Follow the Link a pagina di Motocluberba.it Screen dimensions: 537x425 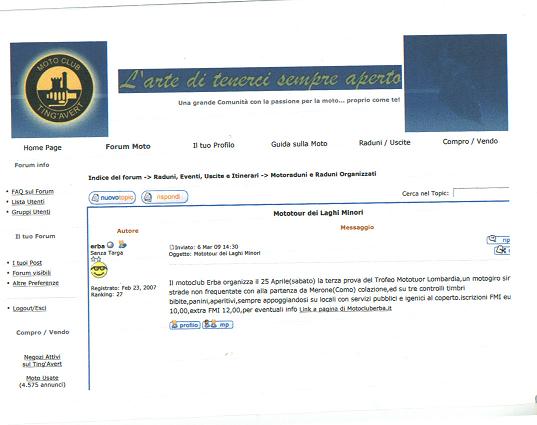[345, 309]
